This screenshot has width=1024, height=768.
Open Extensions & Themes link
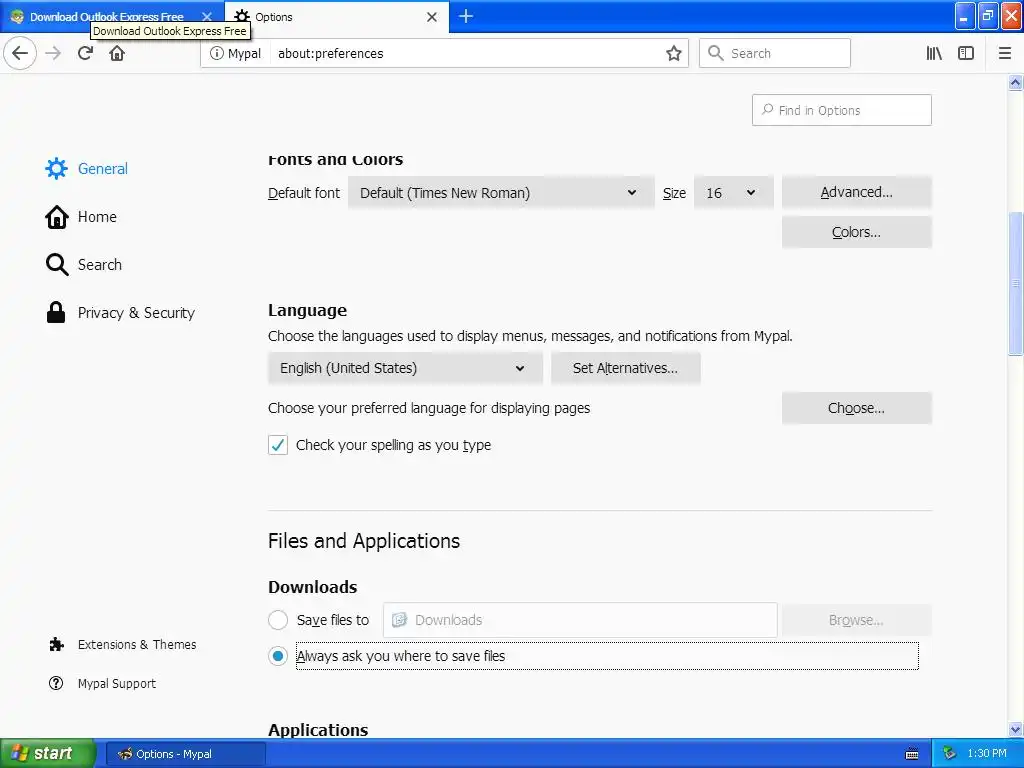(x=136, y=645)
